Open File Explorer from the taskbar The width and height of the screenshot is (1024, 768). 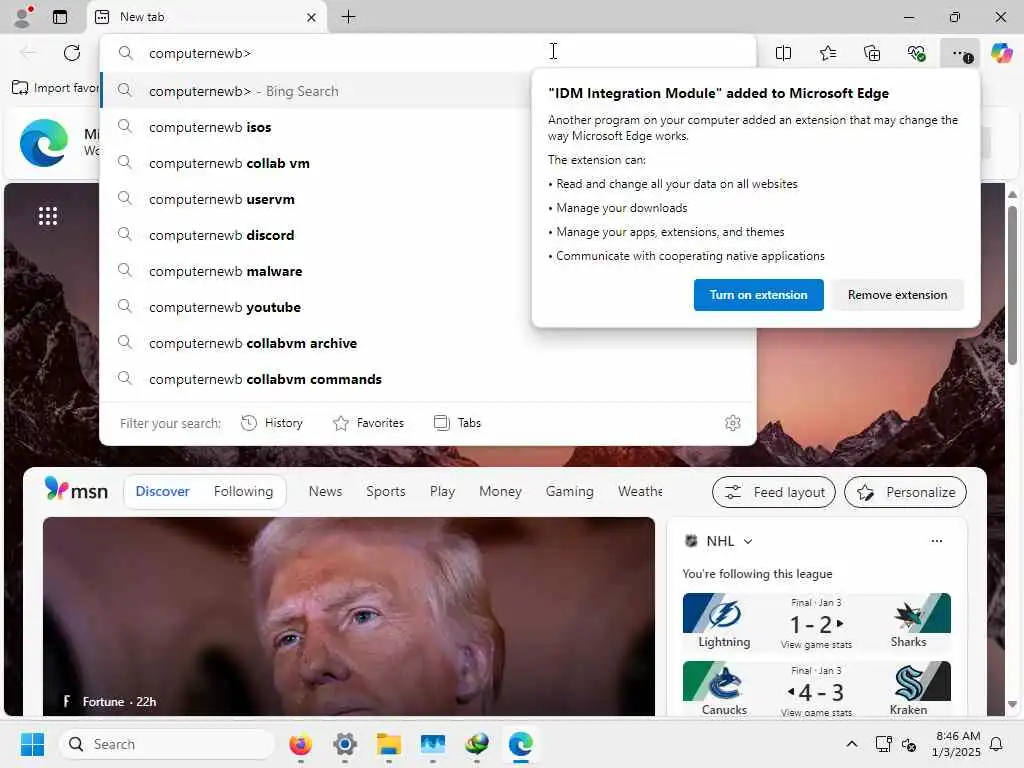(x=389, y=744)
